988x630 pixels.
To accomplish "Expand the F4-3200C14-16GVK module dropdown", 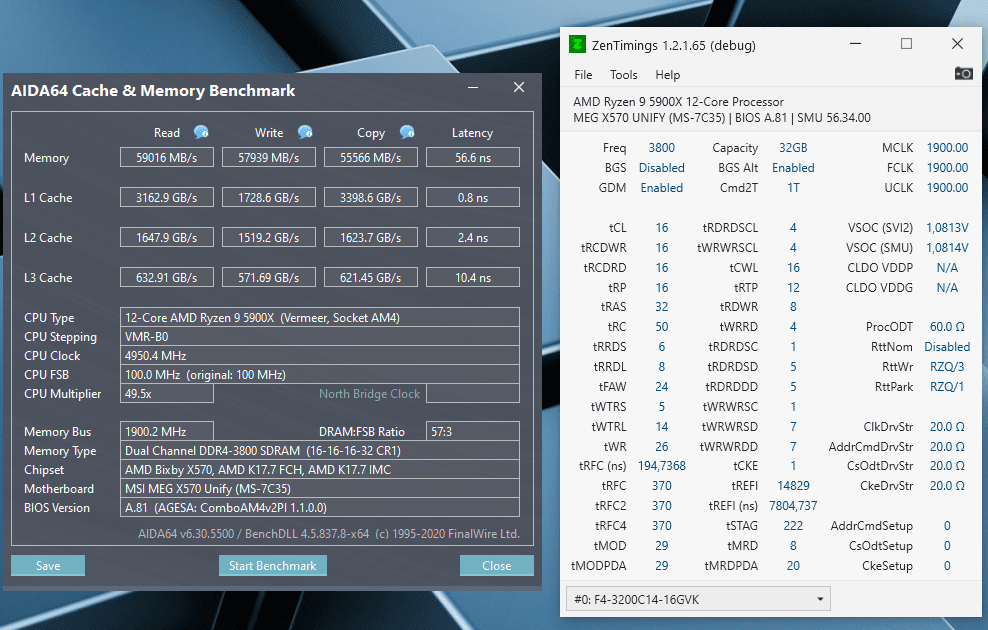I will click(698, 599).
